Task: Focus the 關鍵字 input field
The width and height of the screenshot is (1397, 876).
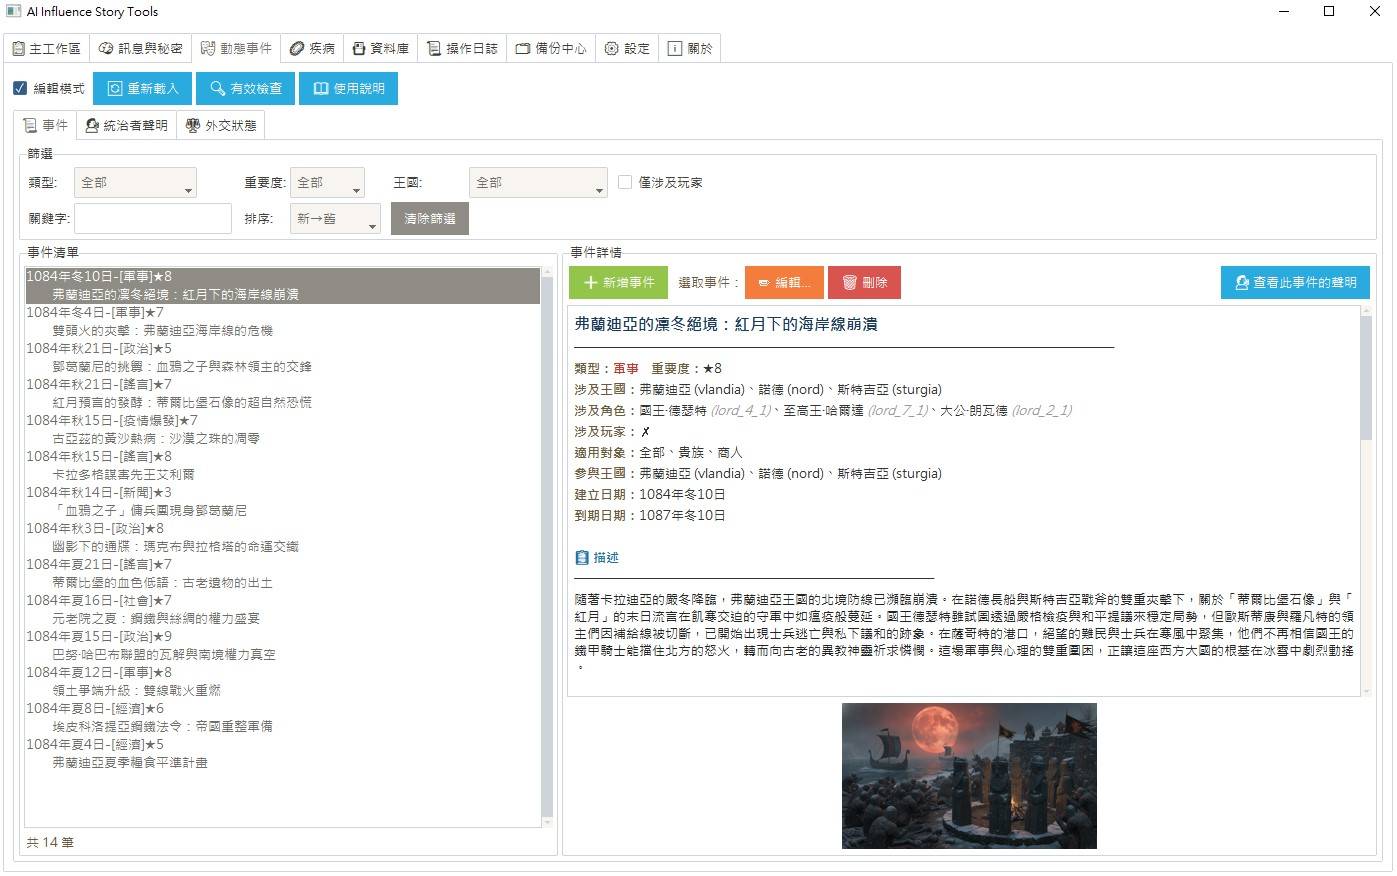Action: tap(153, 218)
